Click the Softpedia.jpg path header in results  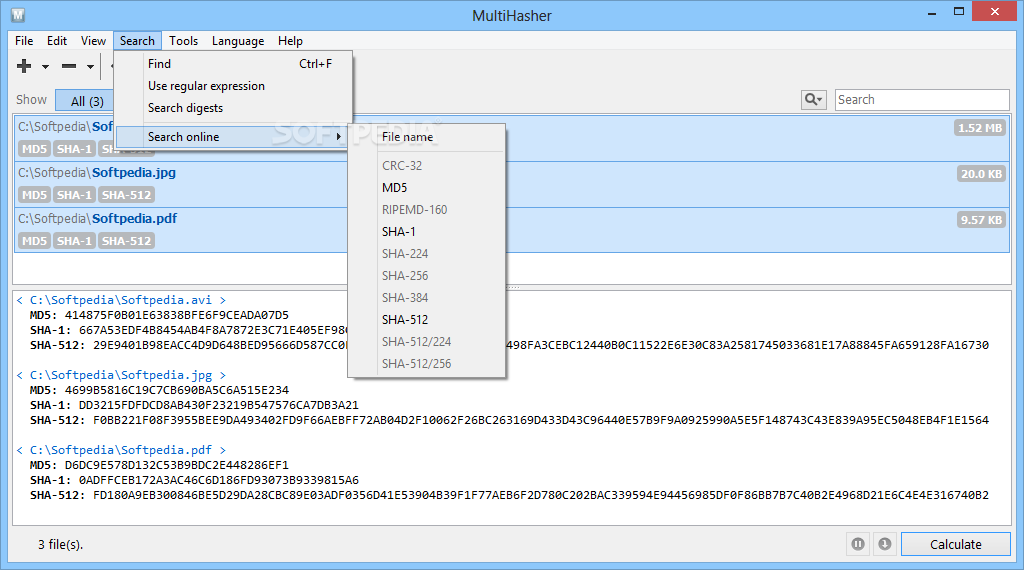click(x=121, y=375)
